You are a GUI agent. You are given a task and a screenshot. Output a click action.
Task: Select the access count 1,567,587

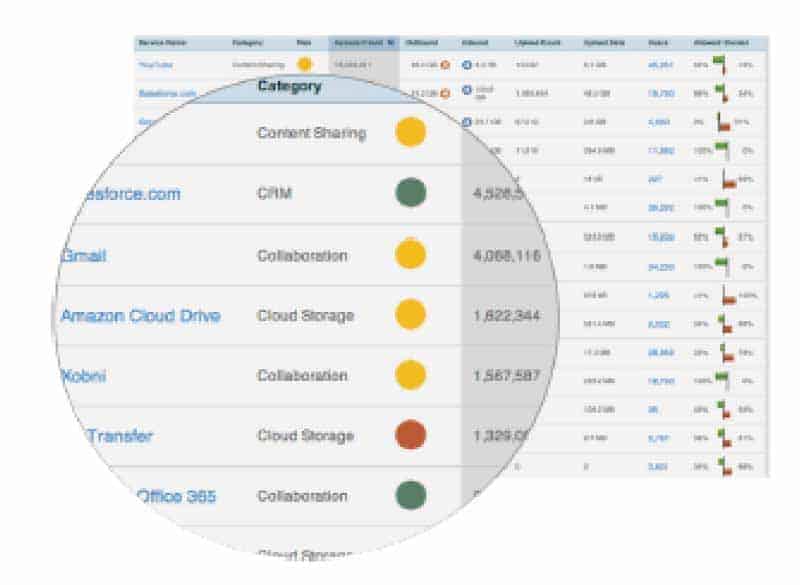click(507, 376)
